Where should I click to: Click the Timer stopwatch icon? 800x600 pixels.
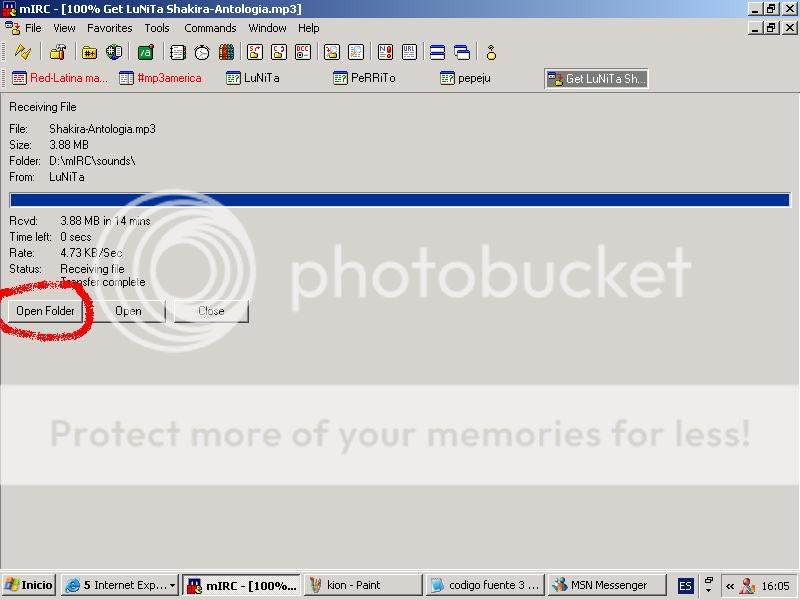click(202, 52)
